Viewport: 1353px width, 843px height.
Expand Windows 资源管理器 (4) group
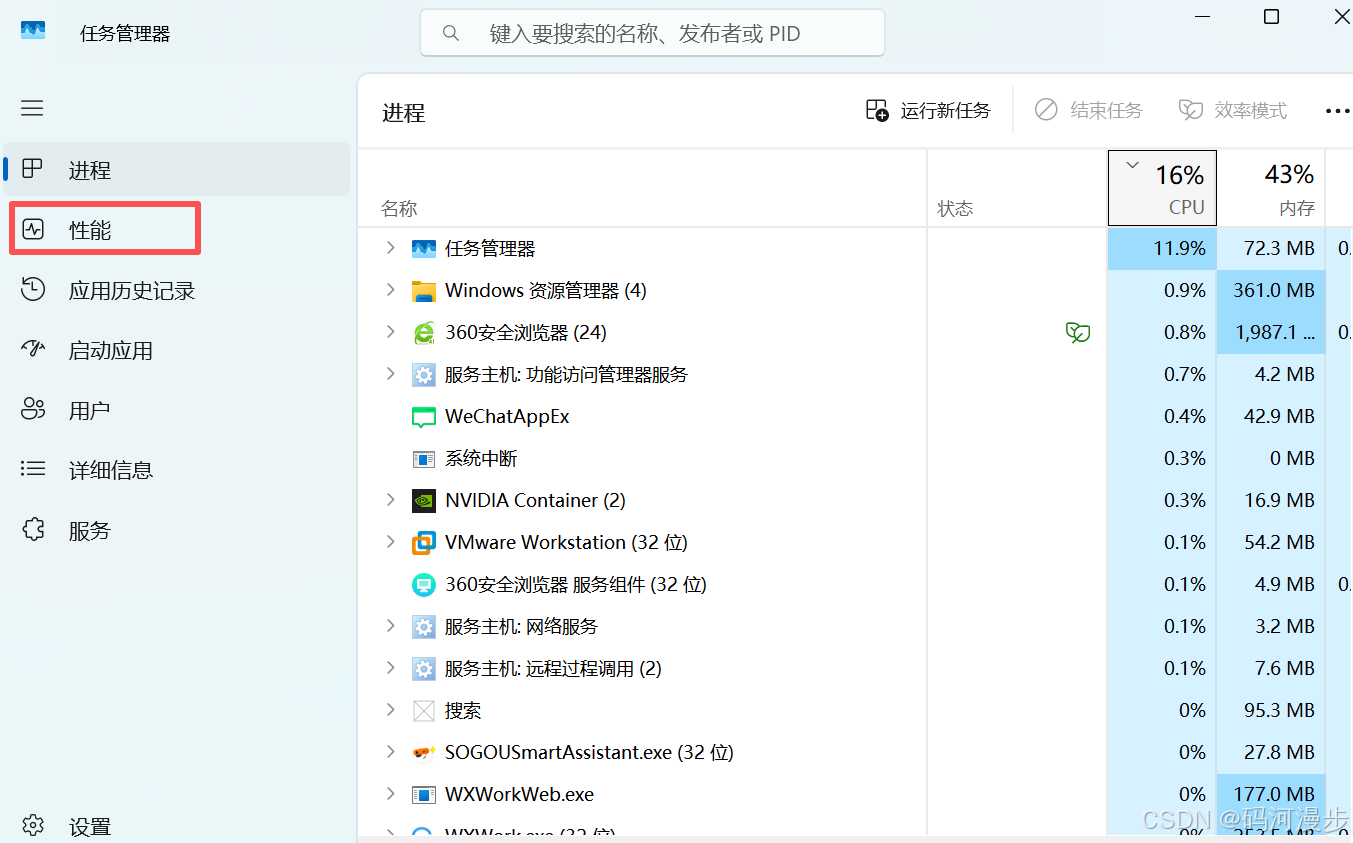(391, 290)
